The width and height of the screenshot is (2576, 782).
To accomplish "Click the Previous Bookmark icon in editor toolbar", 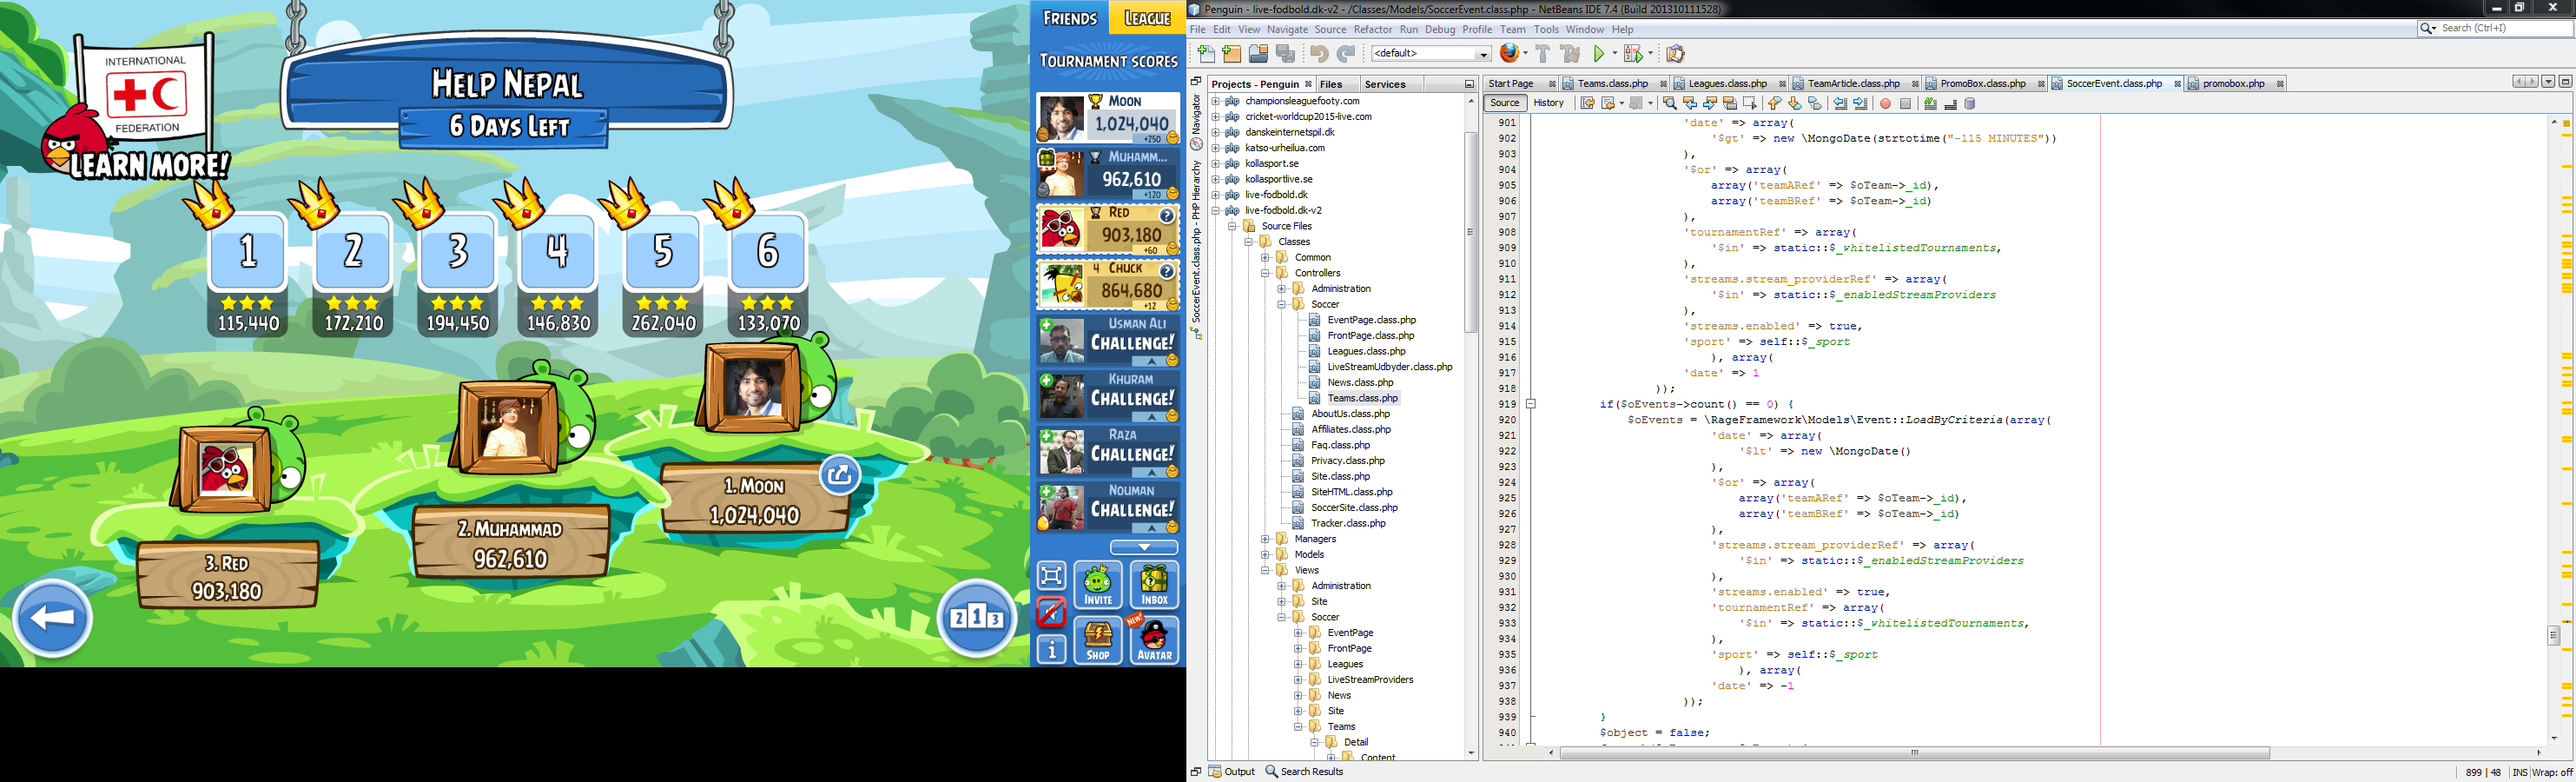I will click(1775, 103).
